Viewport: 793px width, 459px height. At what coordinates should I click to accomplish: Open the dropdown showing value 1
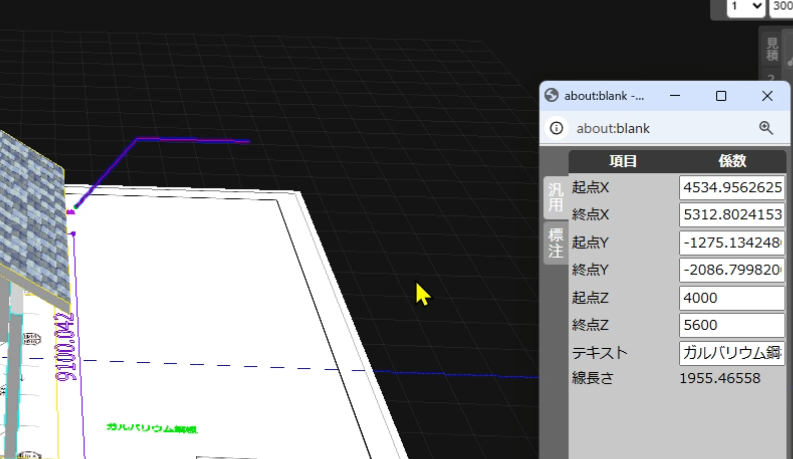(x=746, y=7)
